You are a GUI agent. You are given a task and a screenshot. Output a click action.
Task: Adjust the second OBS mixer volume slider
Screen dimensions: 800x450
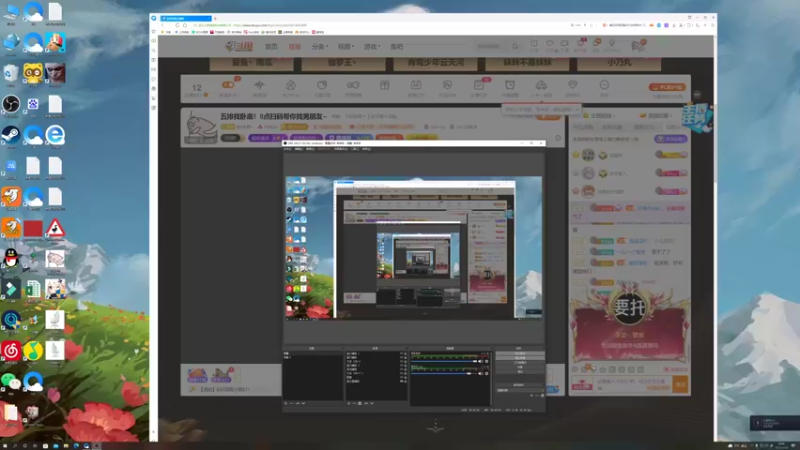pos(444,373)
